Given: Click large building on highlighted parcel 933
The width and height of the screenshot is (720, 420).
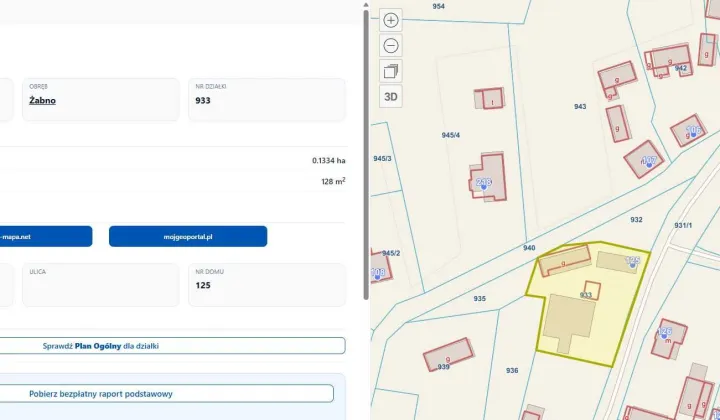Looking at the screenshot, I should [x=569, y=320].
